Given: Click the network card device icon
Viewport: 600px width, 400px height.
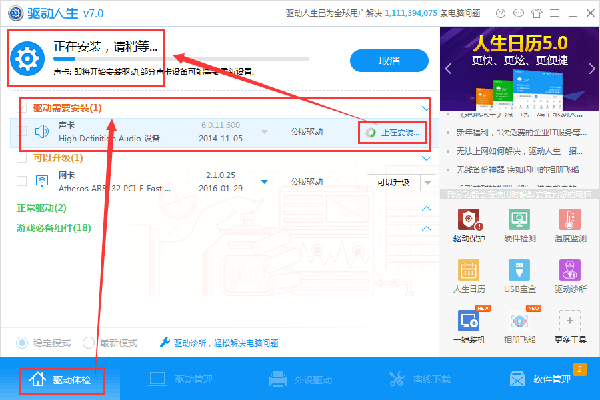Looking at the screenshot, I should point(42,181).
